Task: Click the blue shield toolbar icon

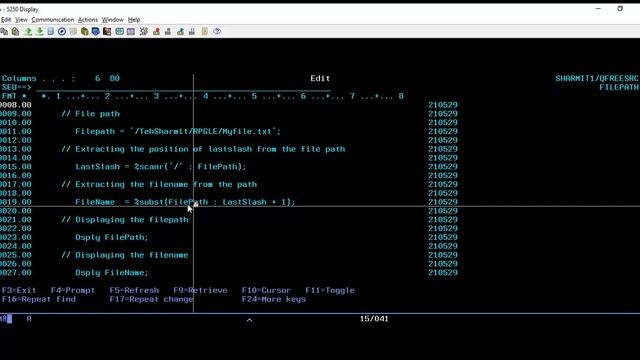Action: tap(96, 31)
